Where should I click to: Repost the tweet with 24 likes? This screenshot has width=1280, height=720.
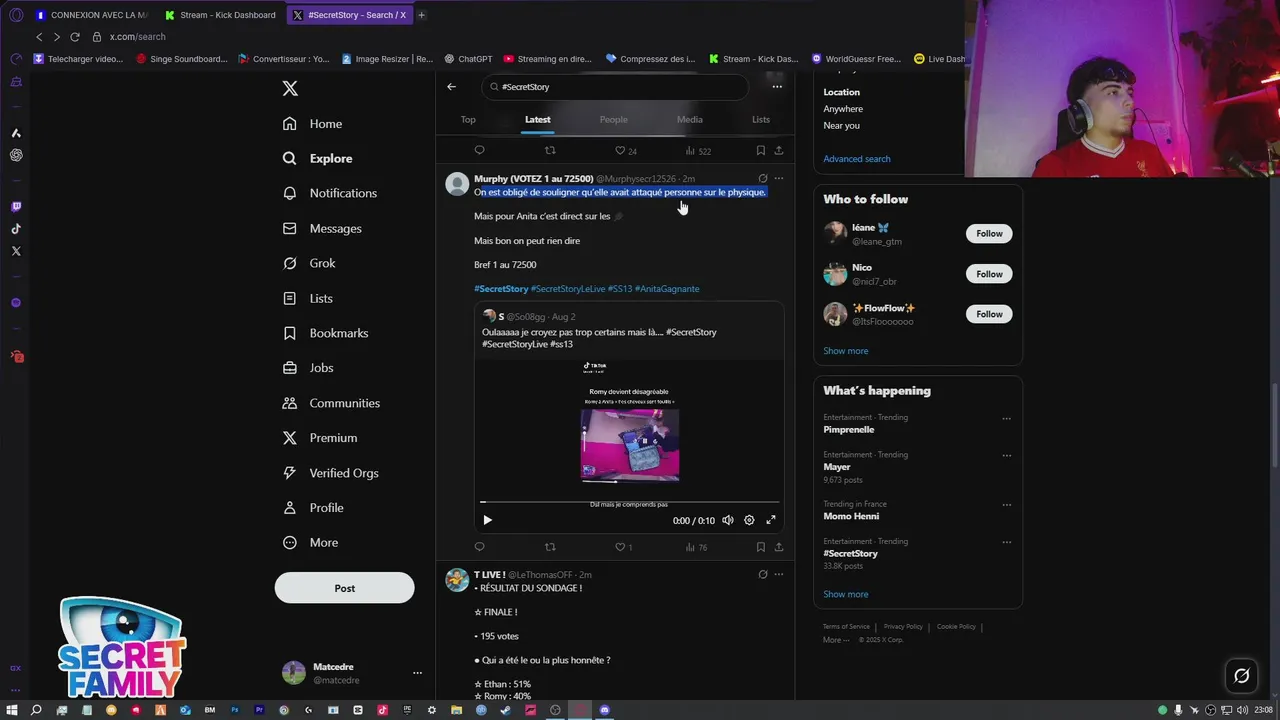click(550, 150)
